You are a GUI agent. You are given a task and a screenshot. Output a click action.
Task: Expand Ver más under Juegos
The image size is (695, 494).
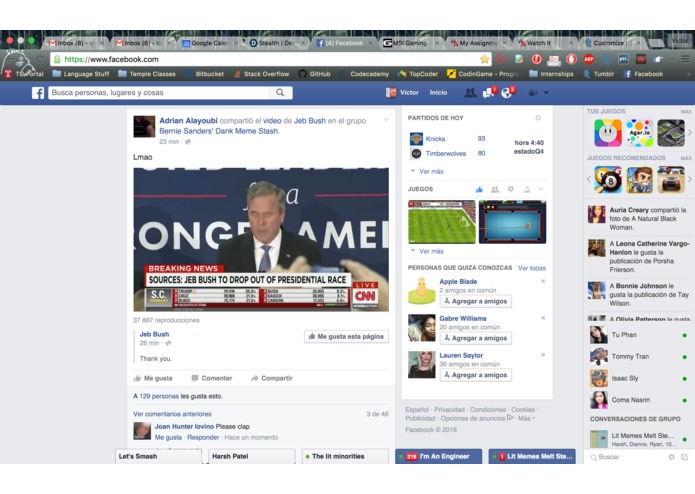coord(427,251)
